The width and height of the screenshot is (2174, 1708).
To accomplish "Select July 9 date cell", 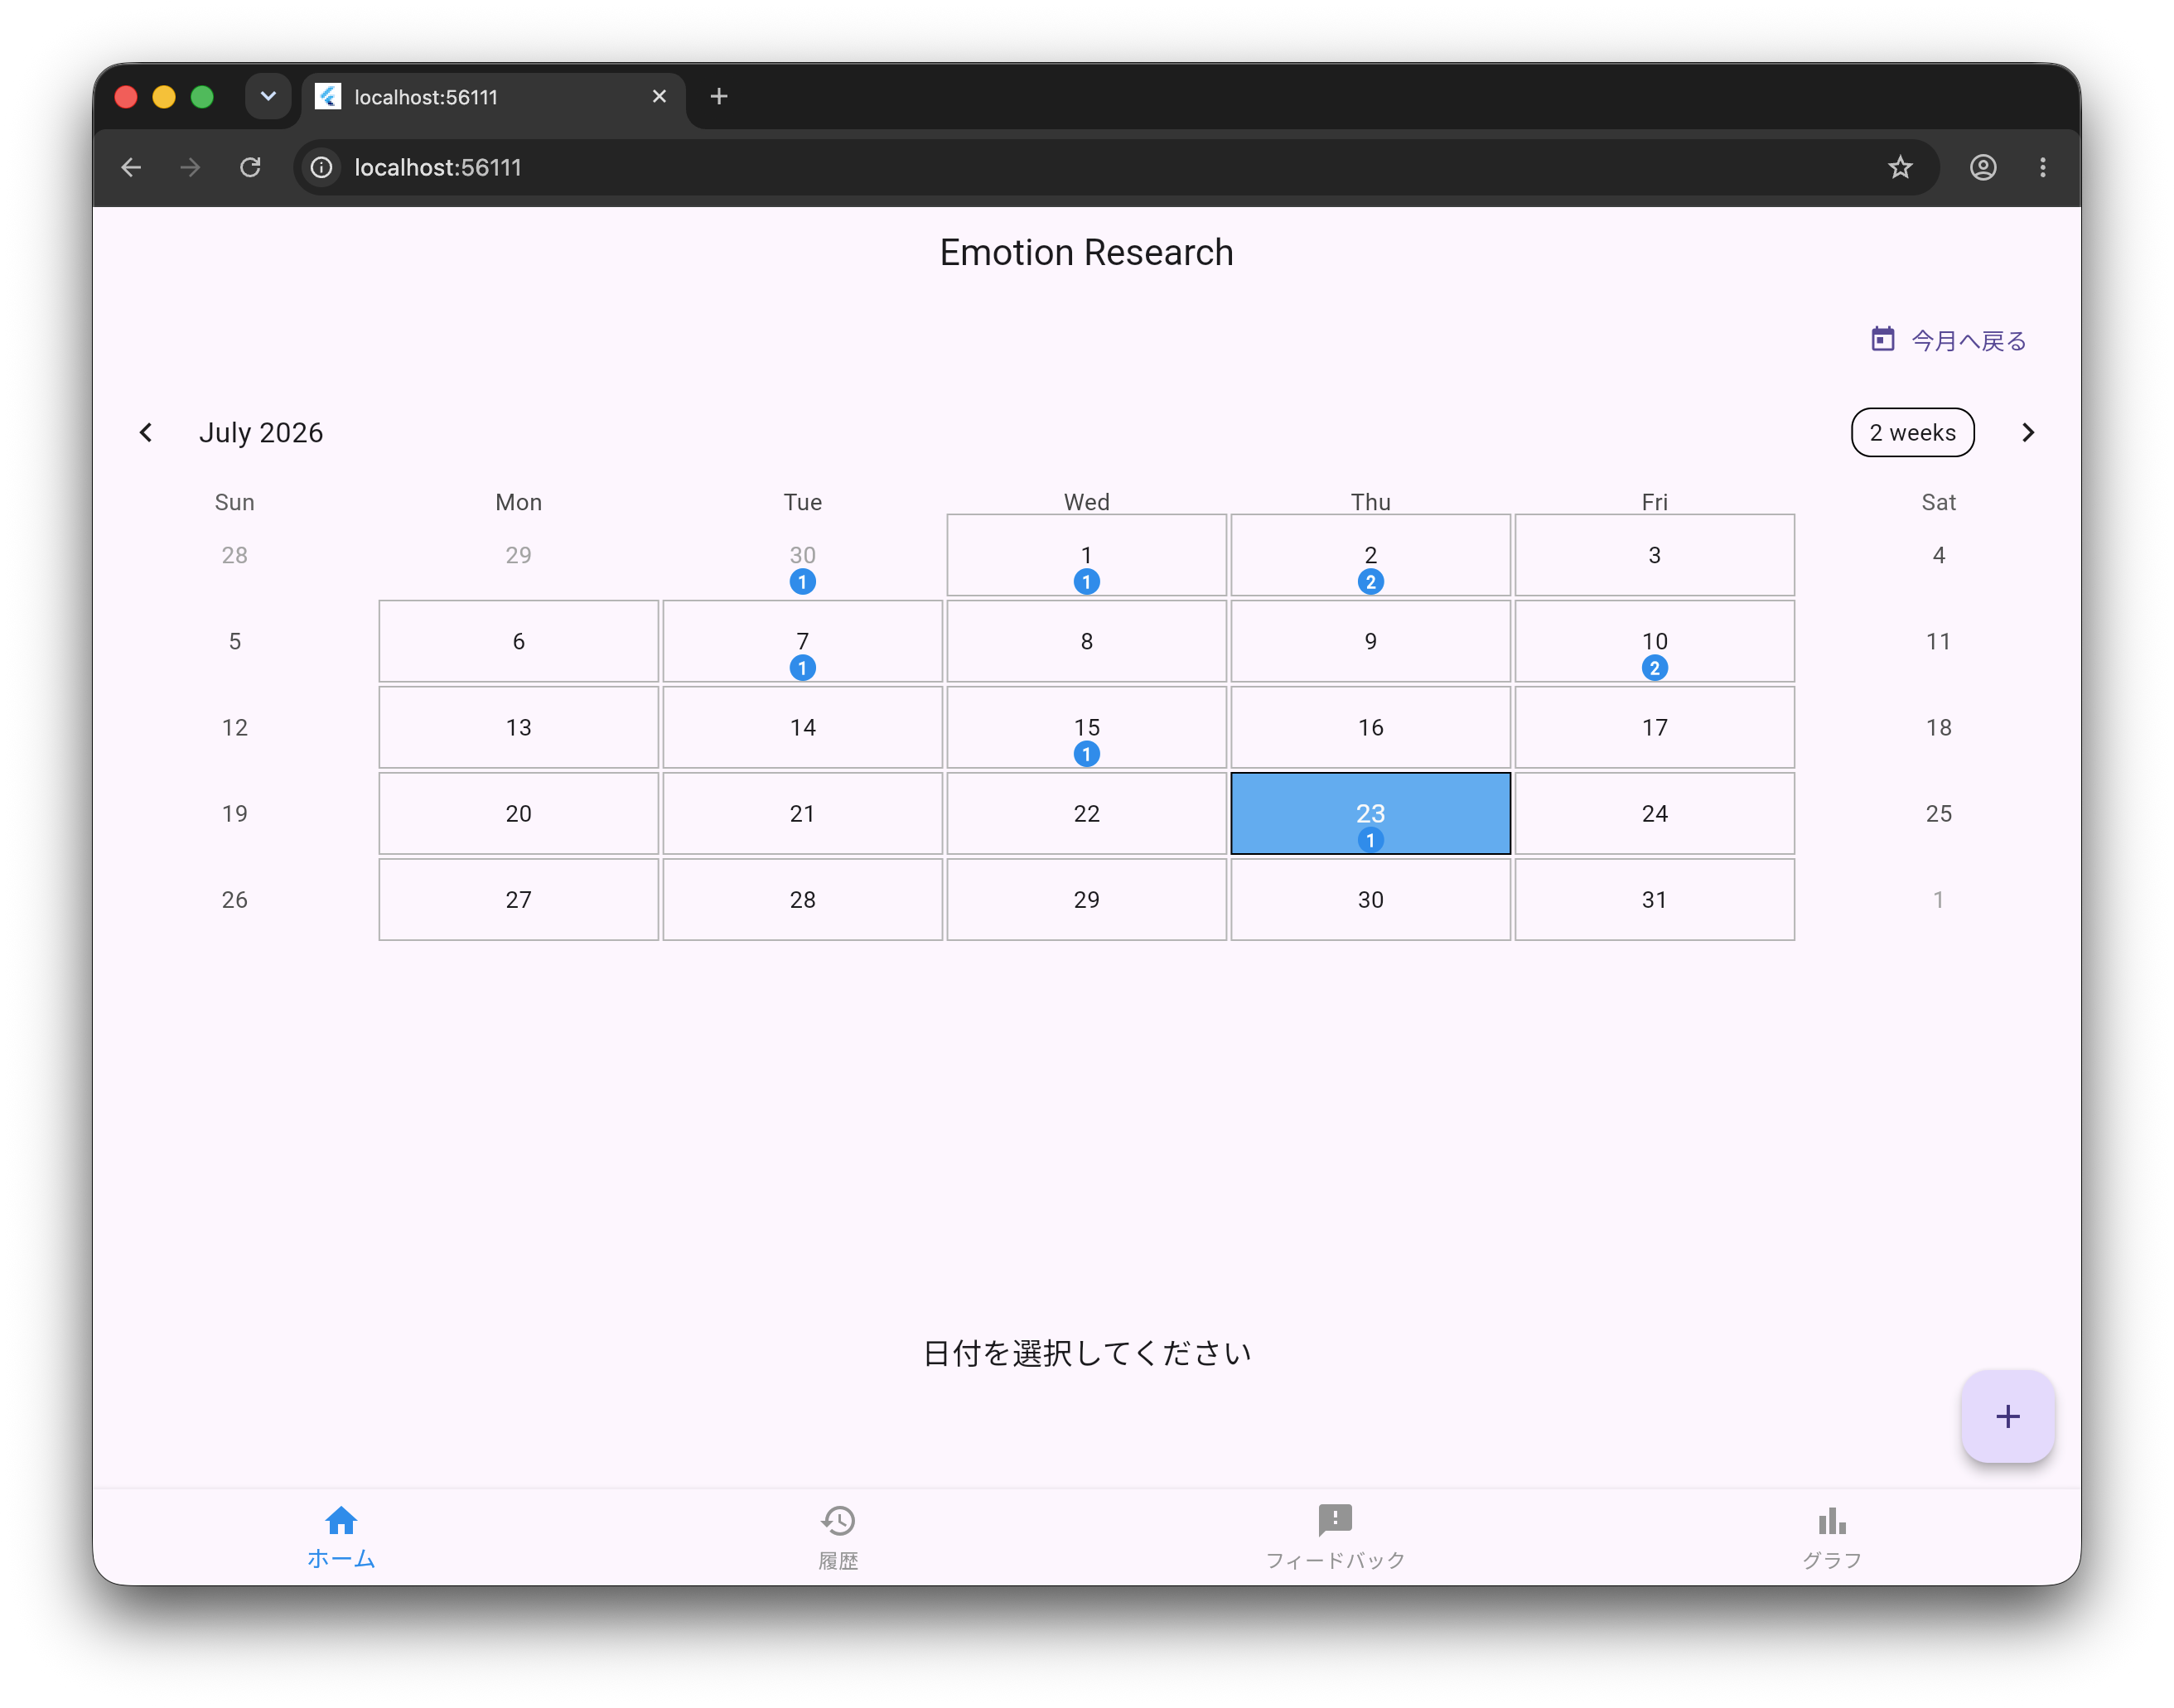I will [1370, 641].
